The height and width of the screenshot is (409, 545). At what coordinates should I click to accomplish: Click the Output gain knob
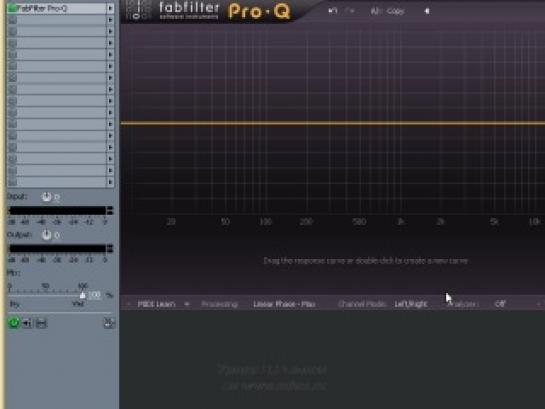46,235
